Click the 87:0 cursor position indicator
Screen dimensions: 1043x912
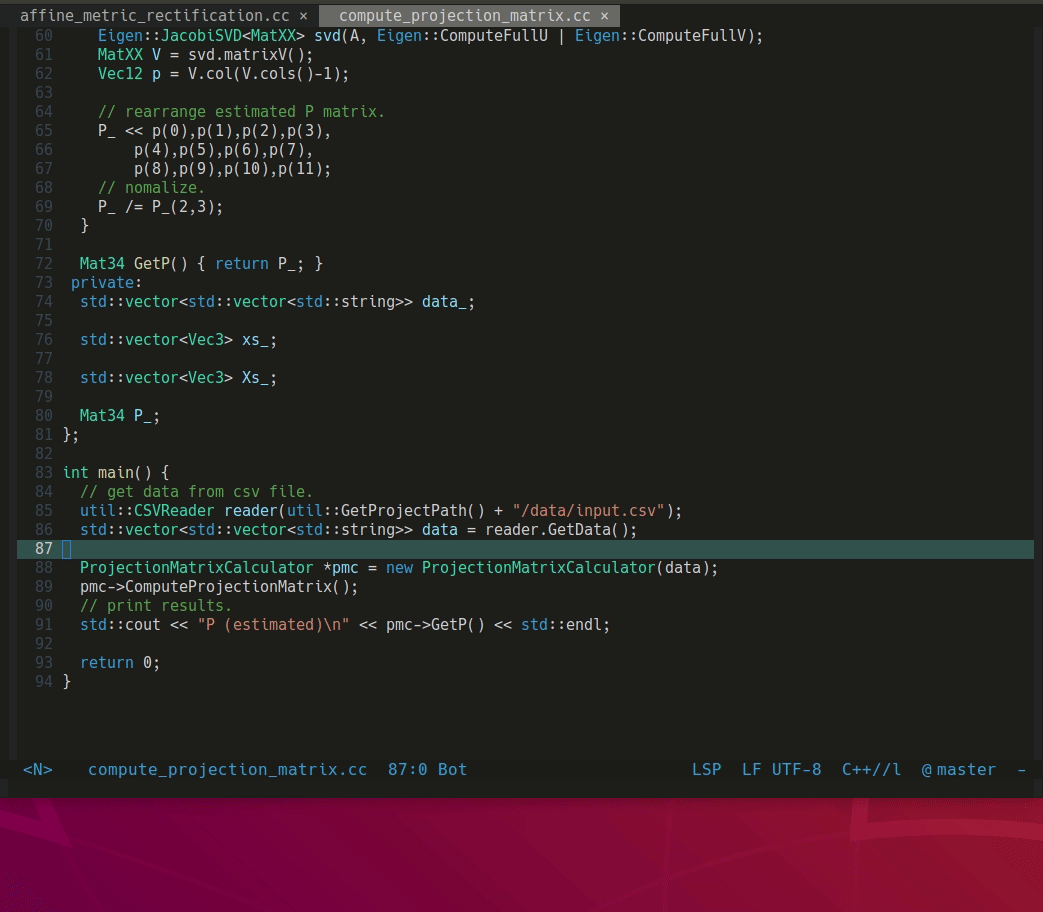click(x=407, y=770)
